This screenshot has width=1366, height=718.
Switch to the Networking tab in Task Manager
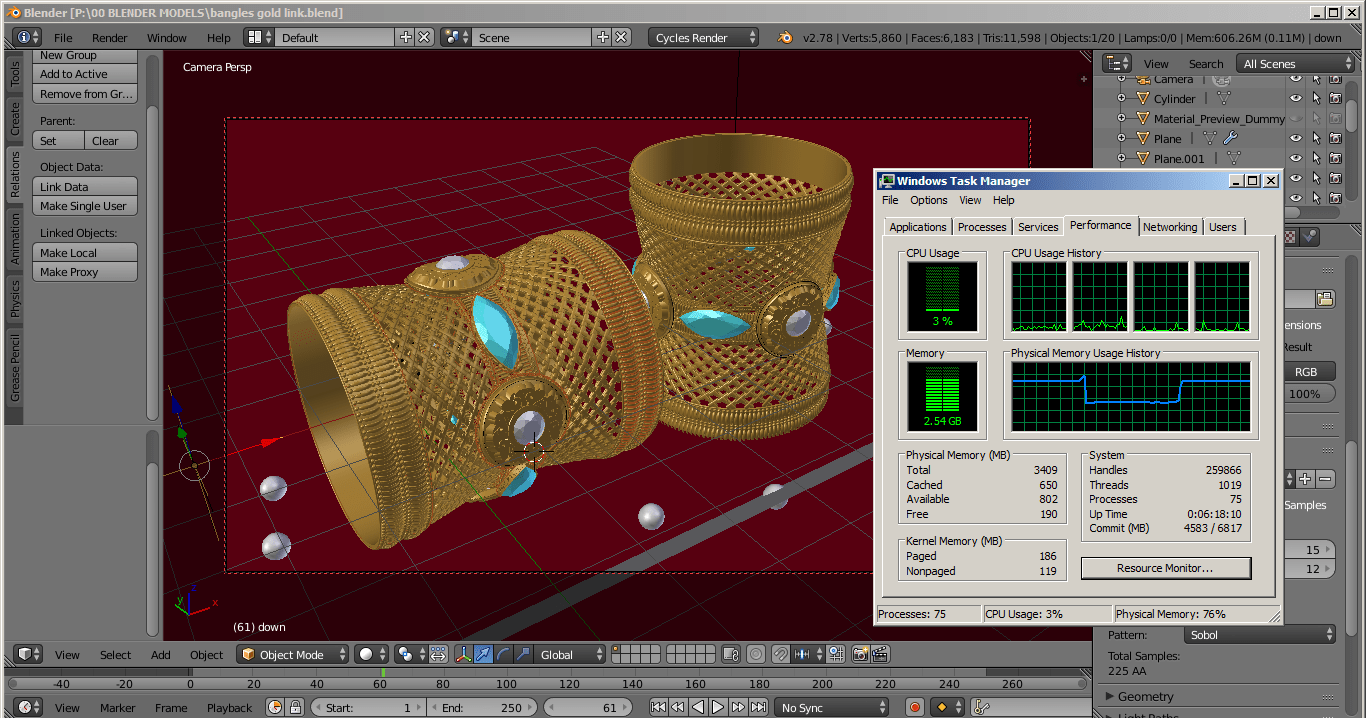coord(1170,227)
